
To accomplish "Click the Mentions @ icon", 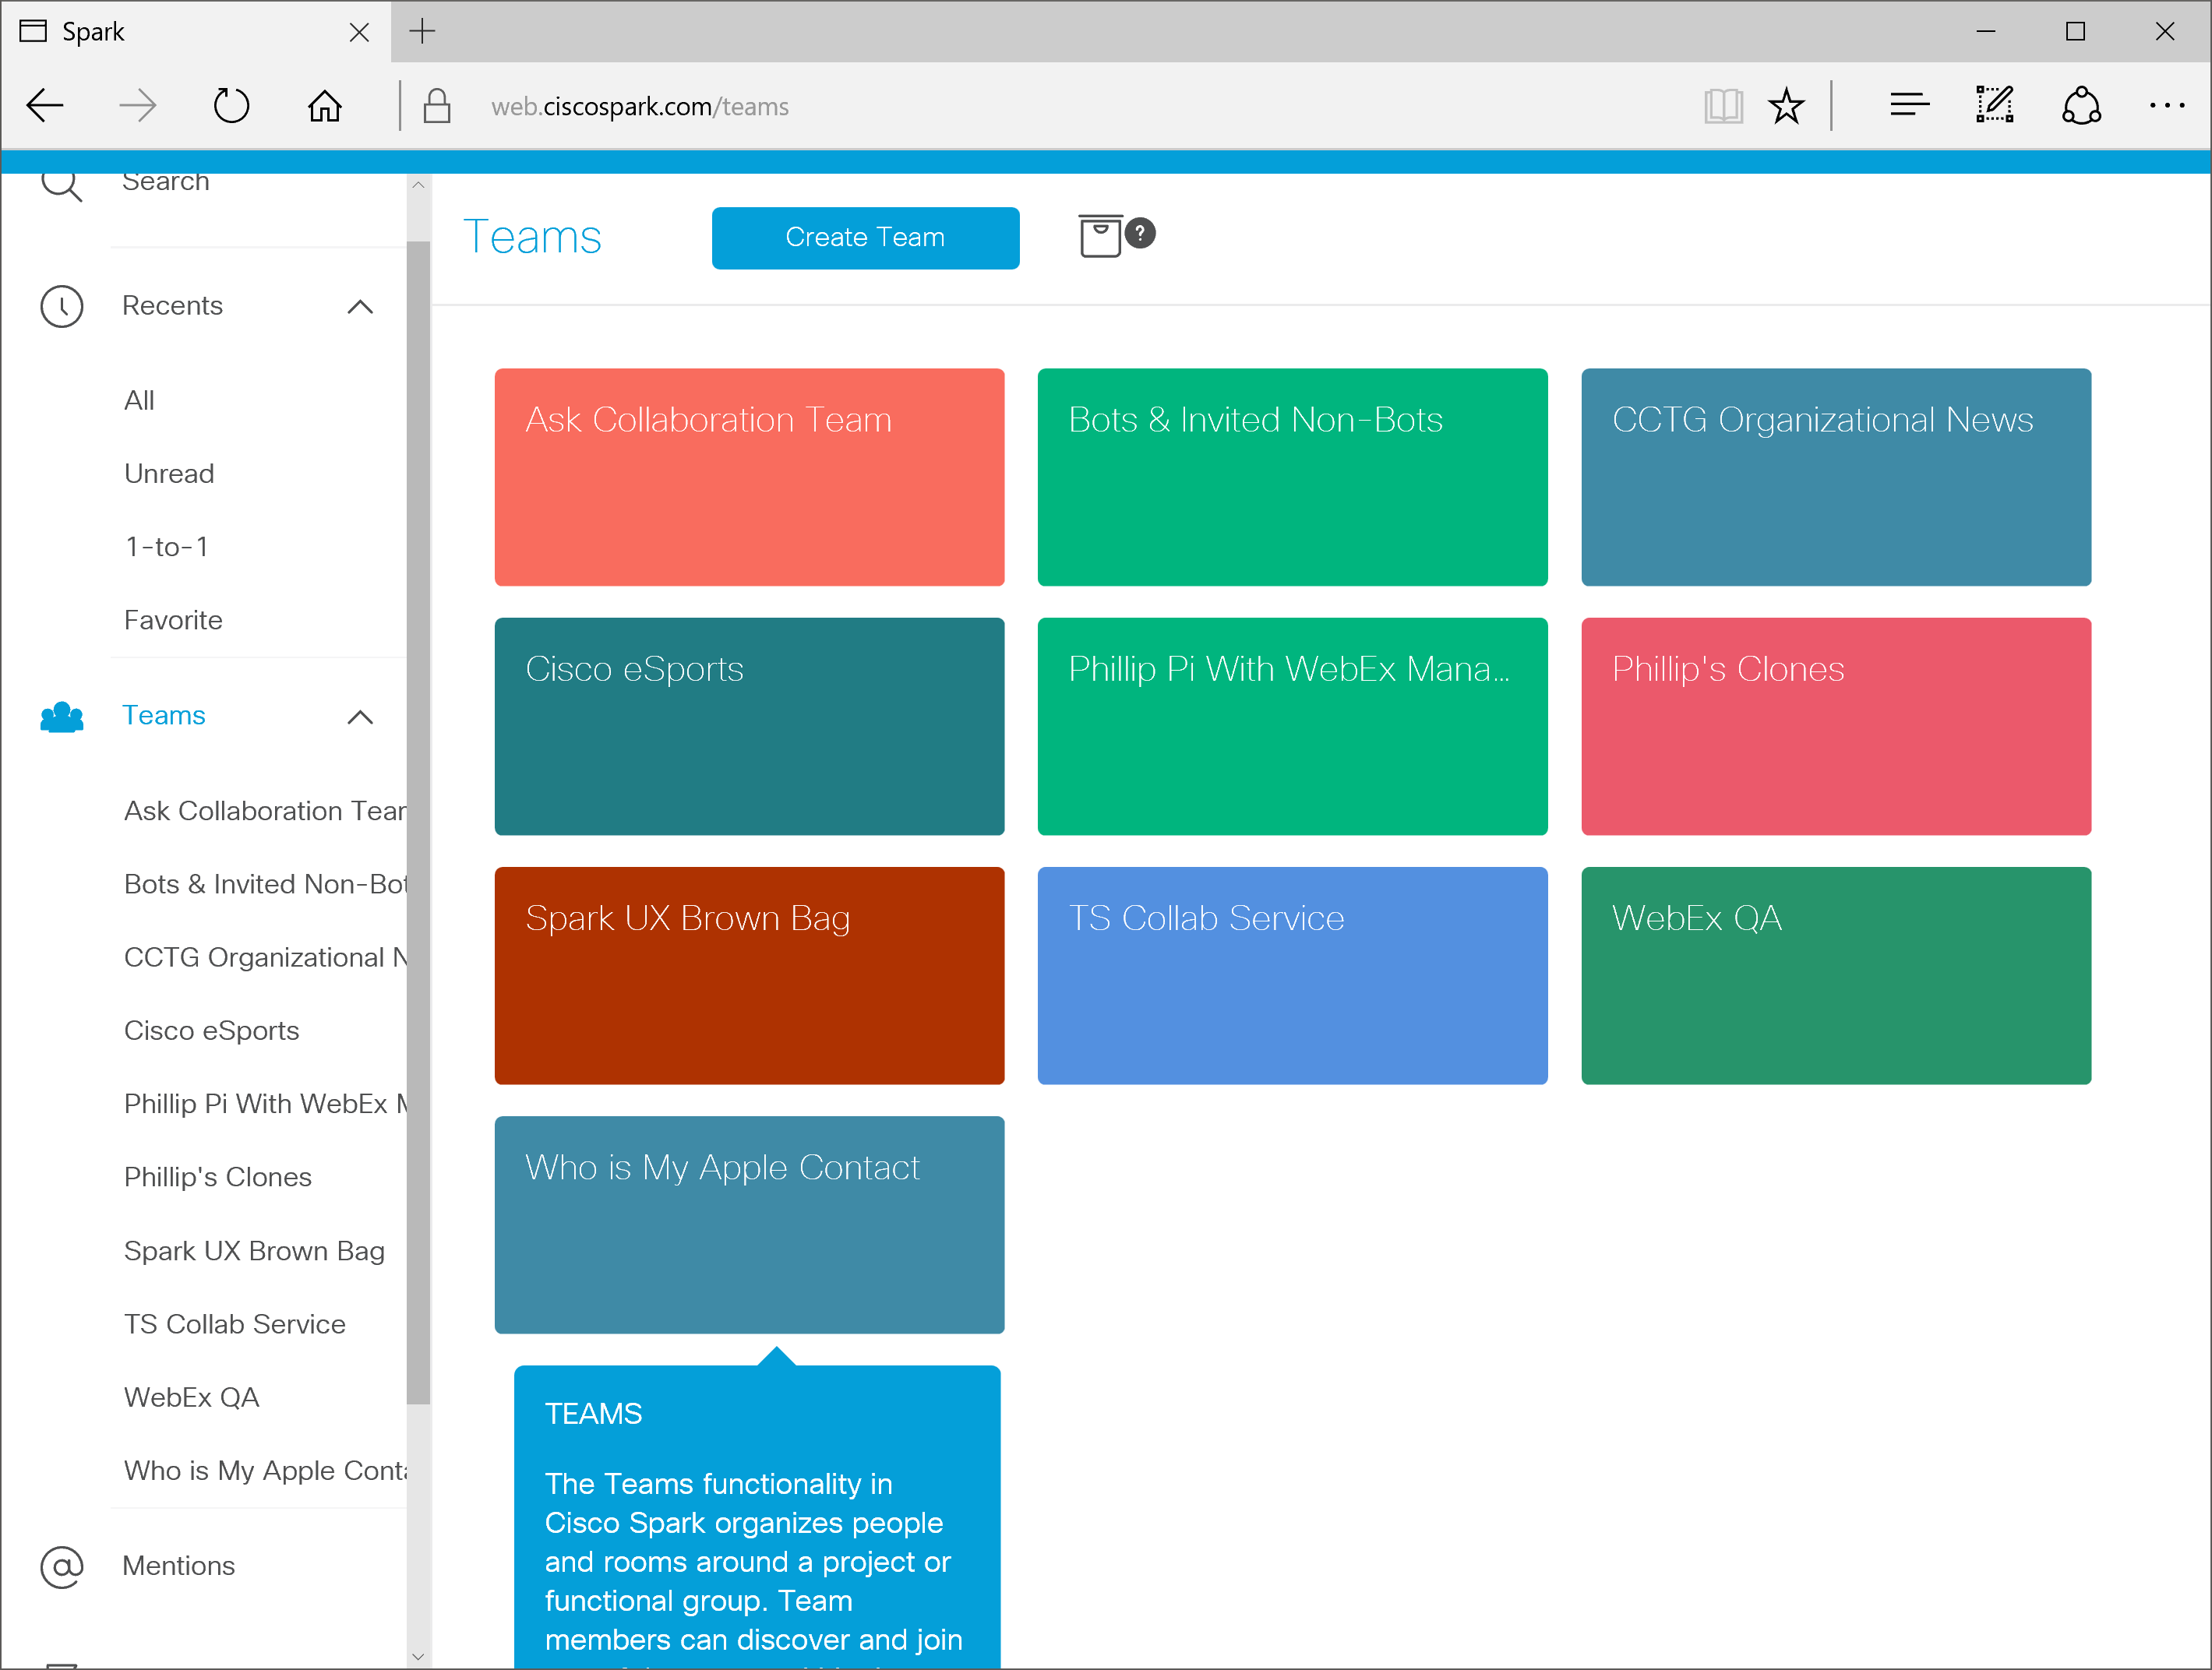I will [x=62, y=1566].
